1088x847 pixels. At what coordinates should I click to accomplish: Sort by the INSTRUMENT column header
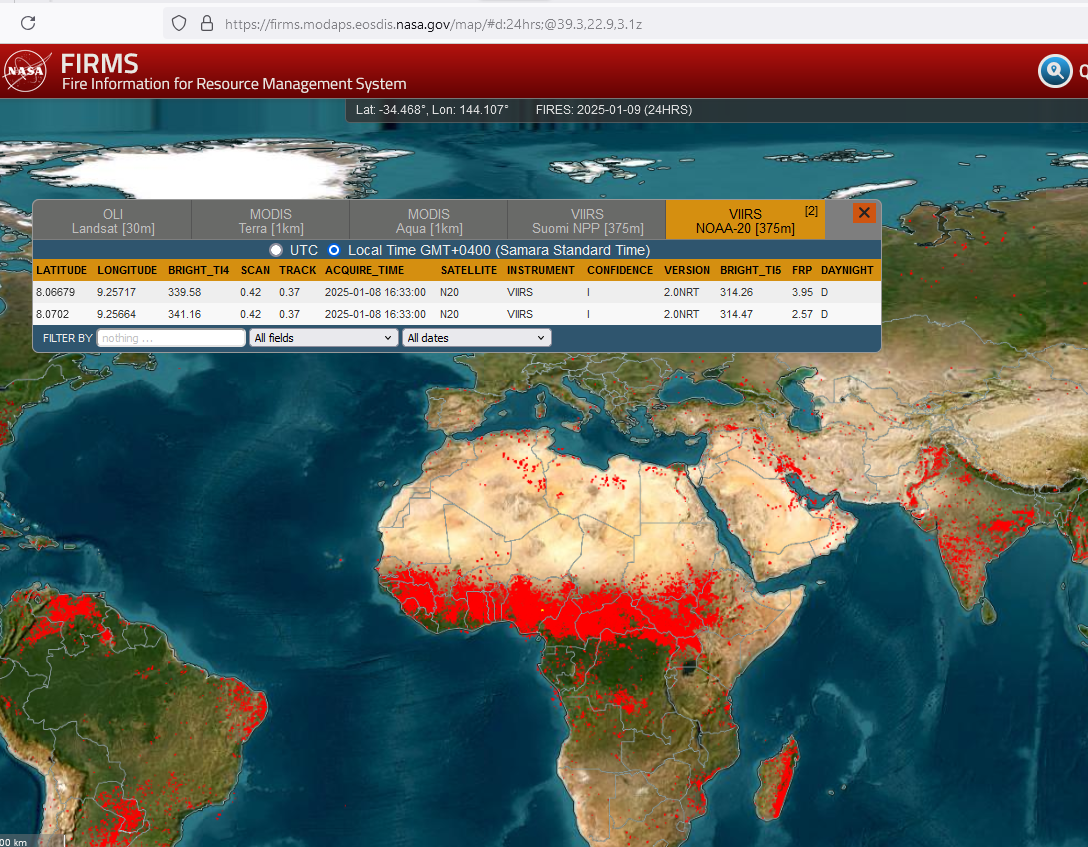tap(541, 270)
